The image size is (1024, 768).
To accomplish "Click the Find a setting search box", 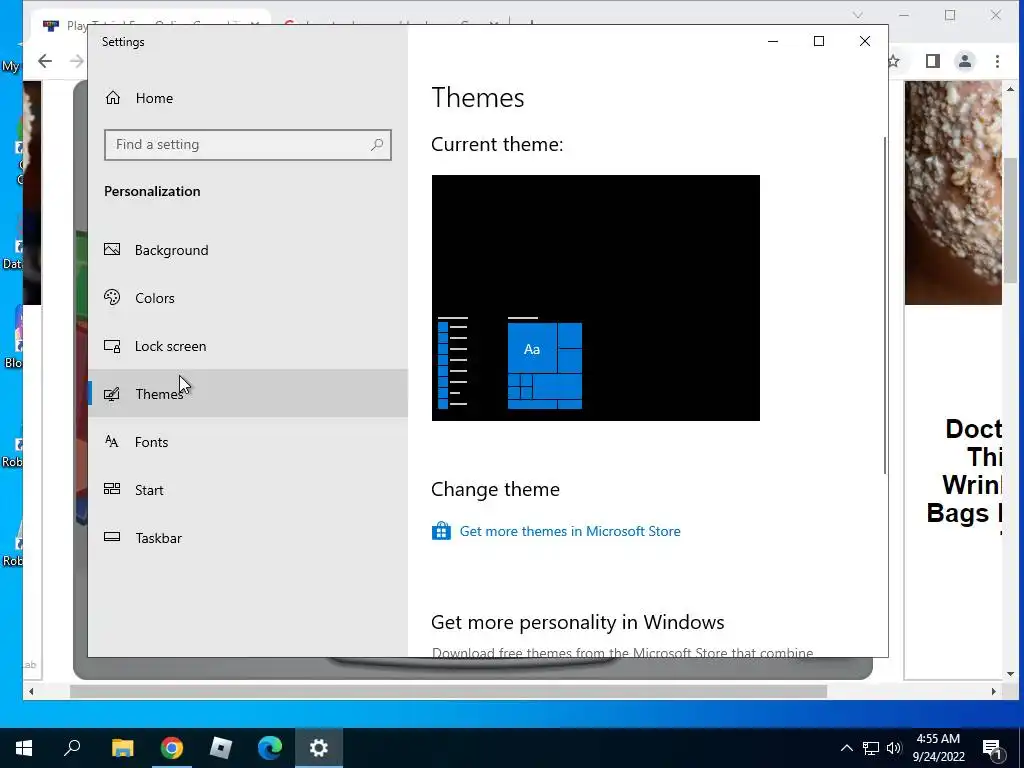I will click(x=248, y=144).
